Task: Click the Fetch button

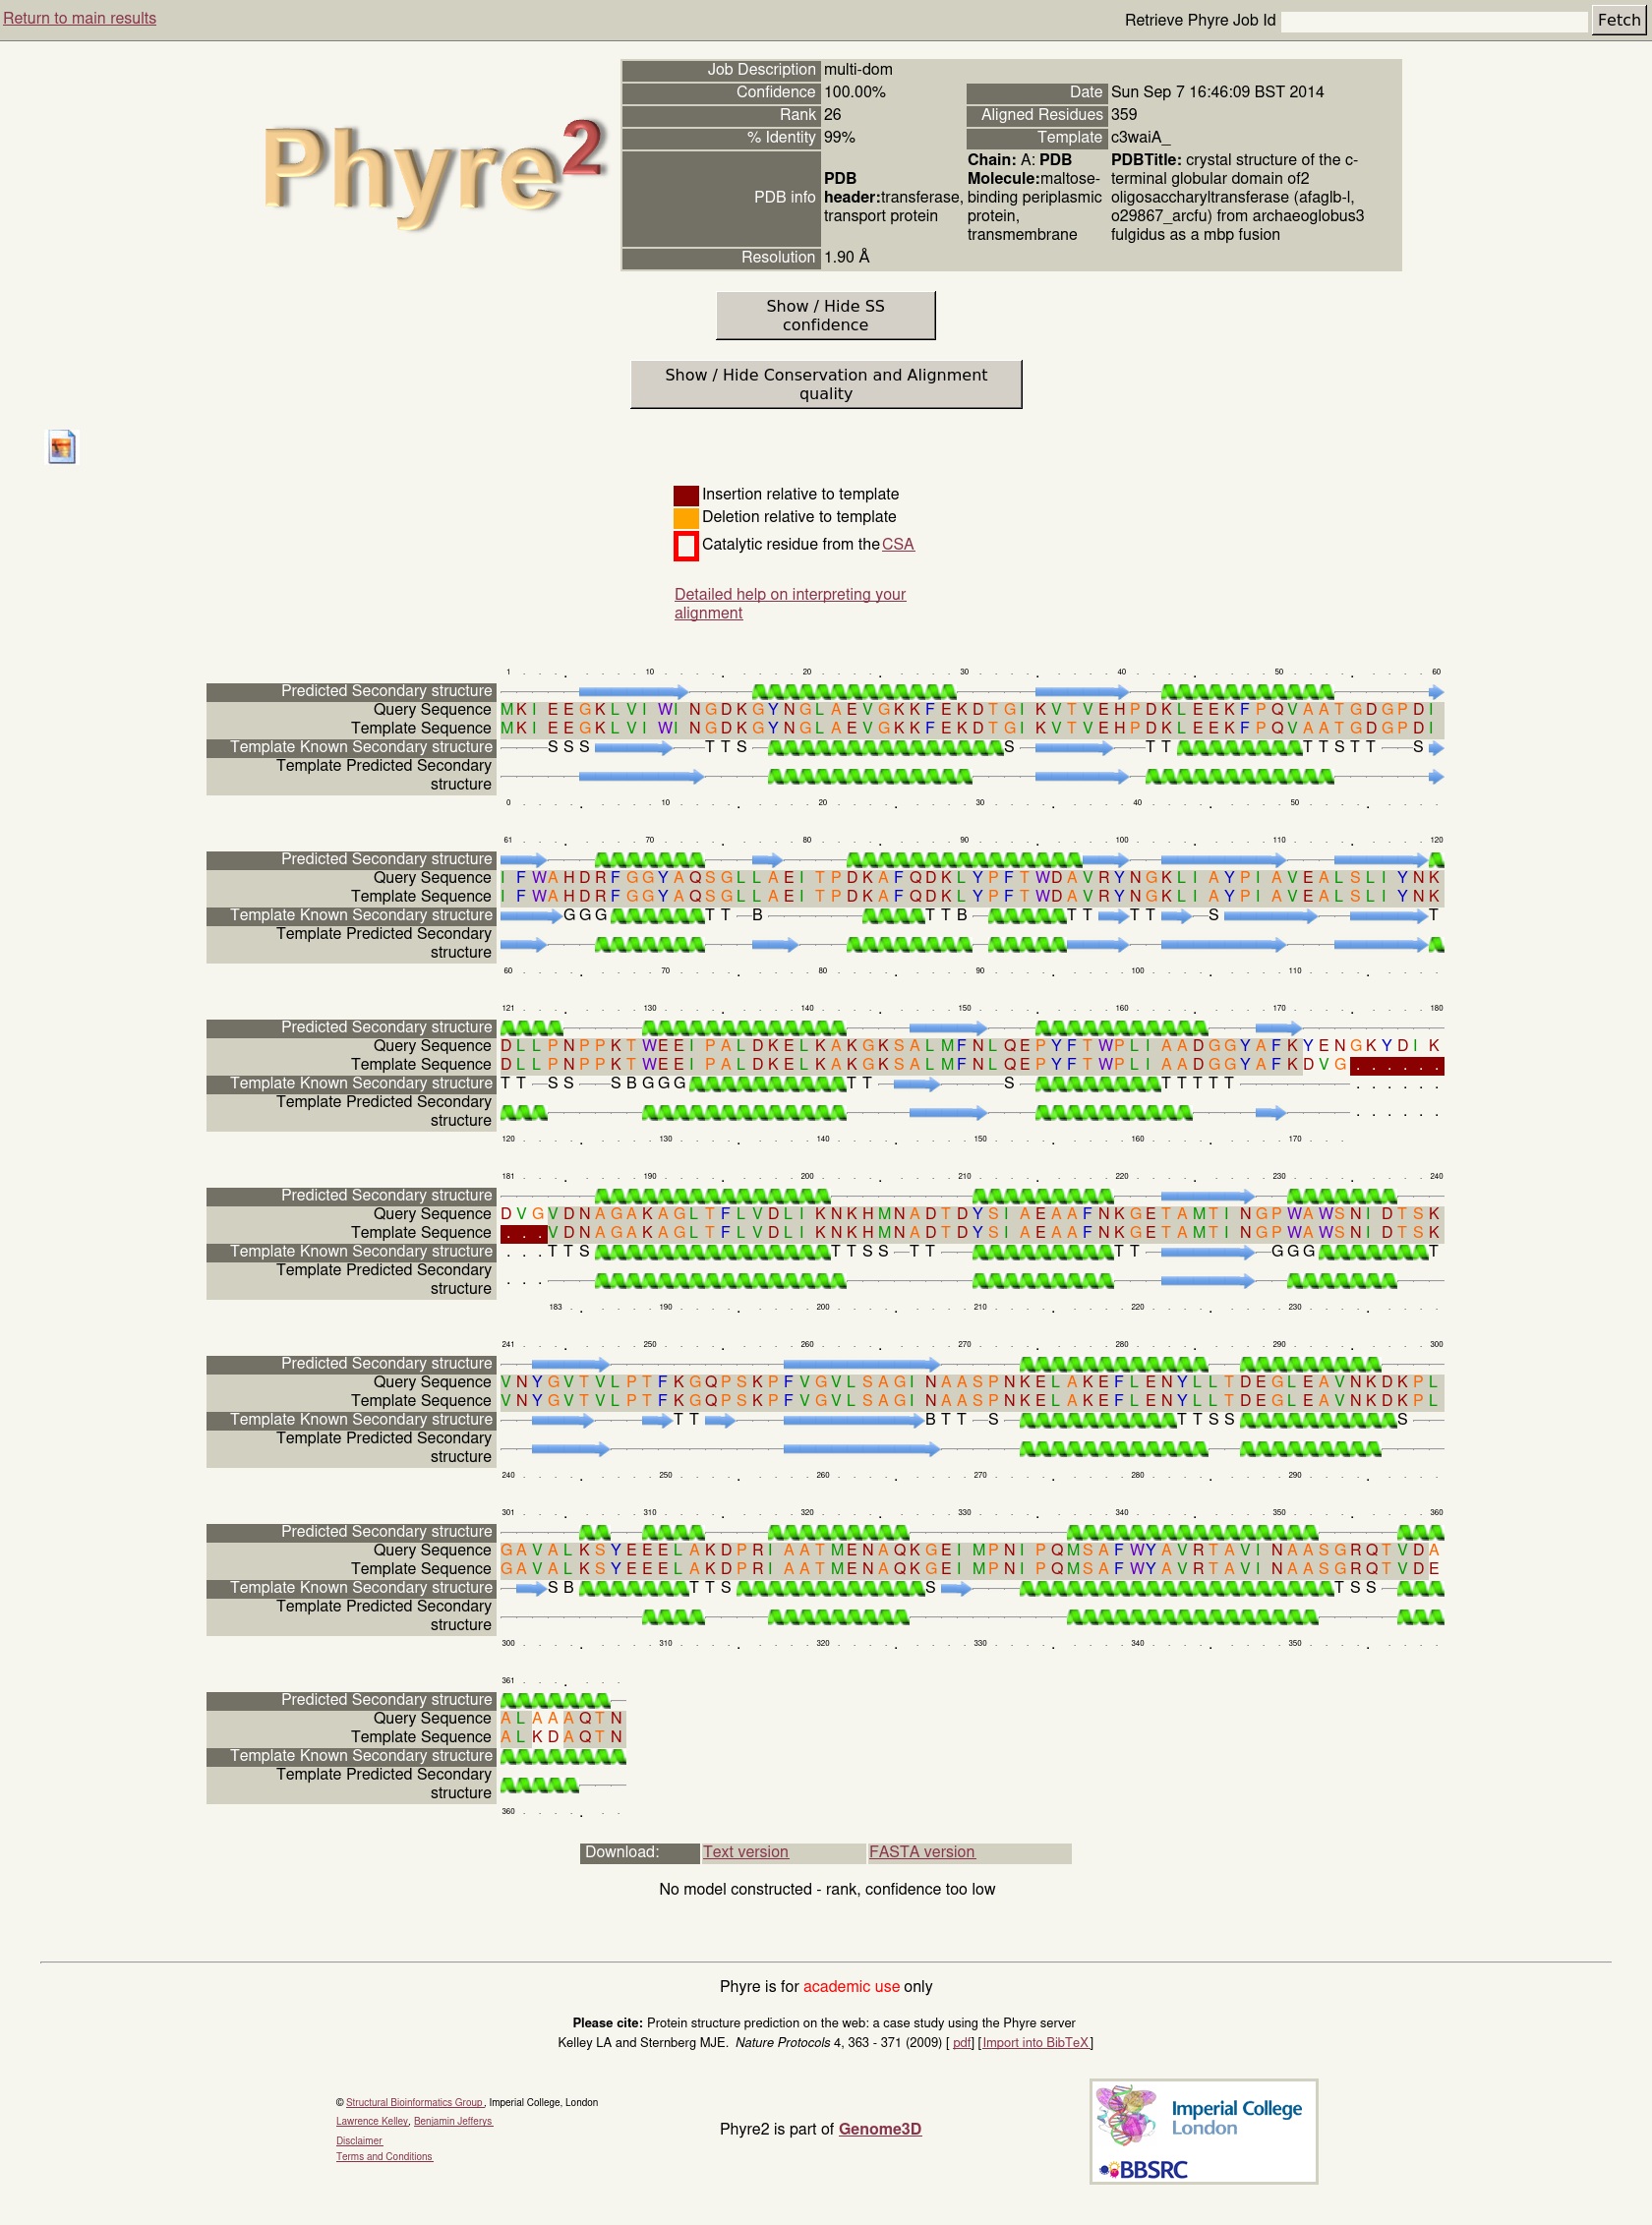Action: (x=1617, y=20)
